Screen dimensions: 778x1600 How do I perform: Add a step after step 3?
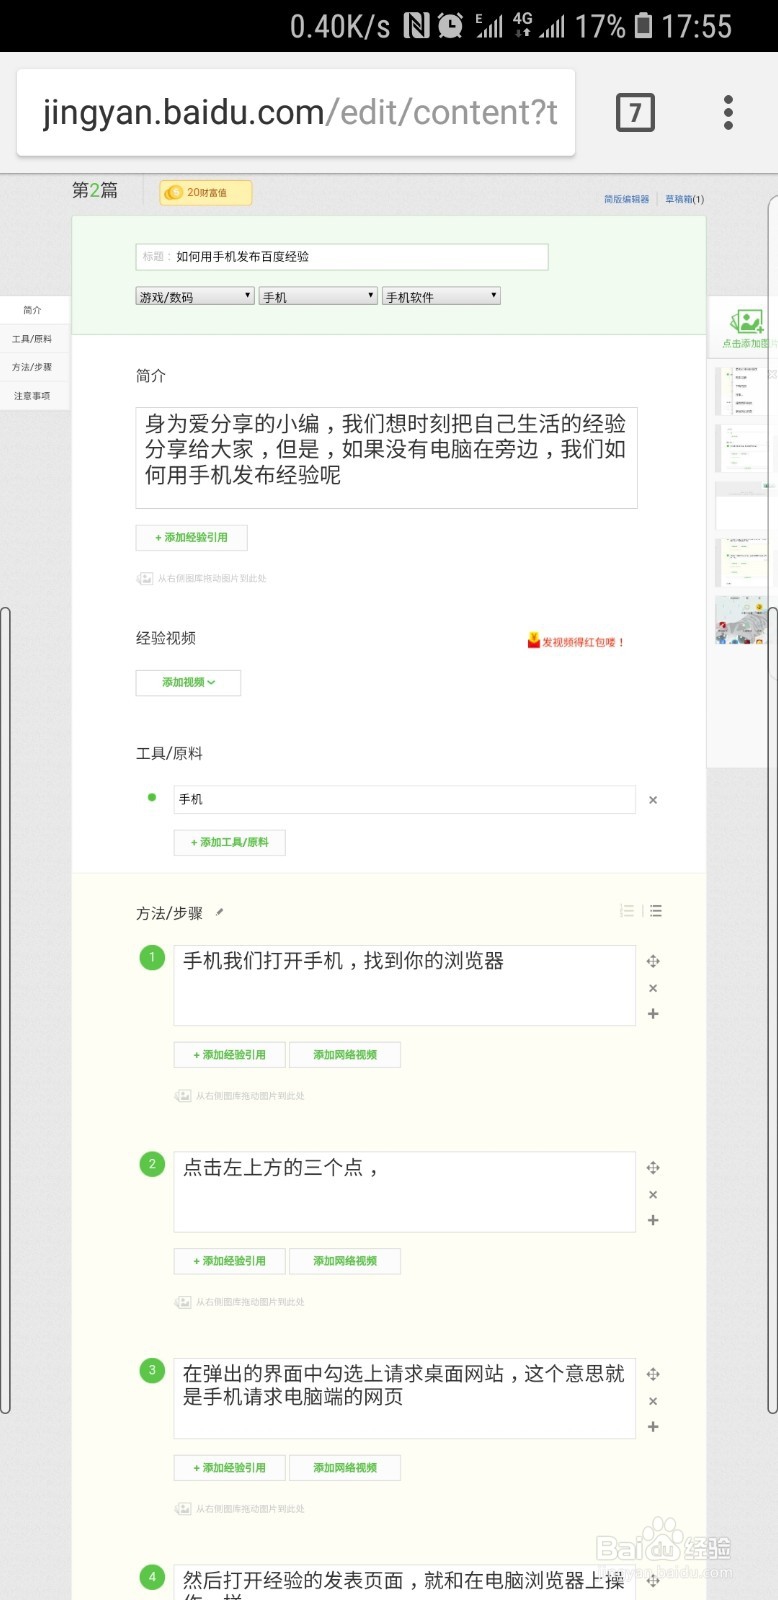[653, 1427]
